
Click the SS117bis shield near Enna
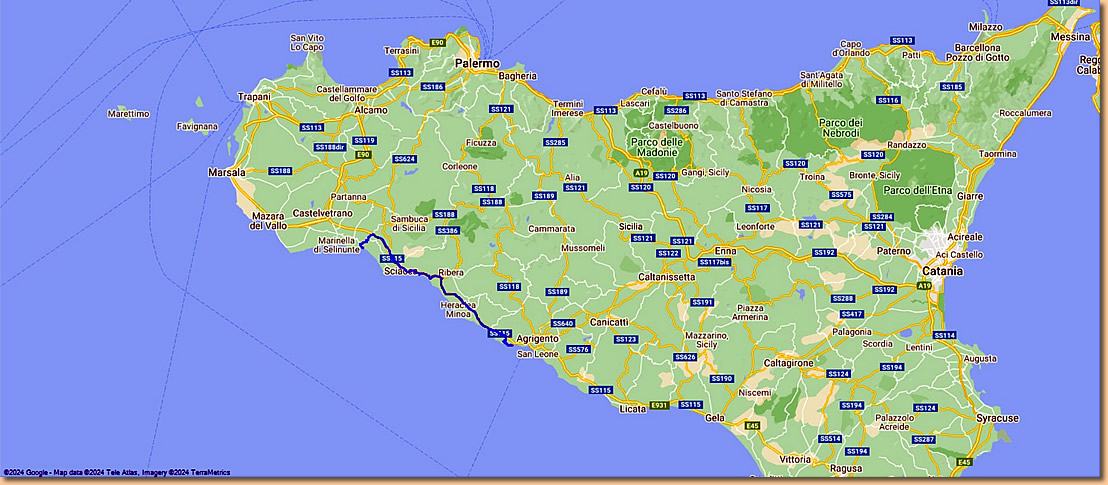[714, 262]
